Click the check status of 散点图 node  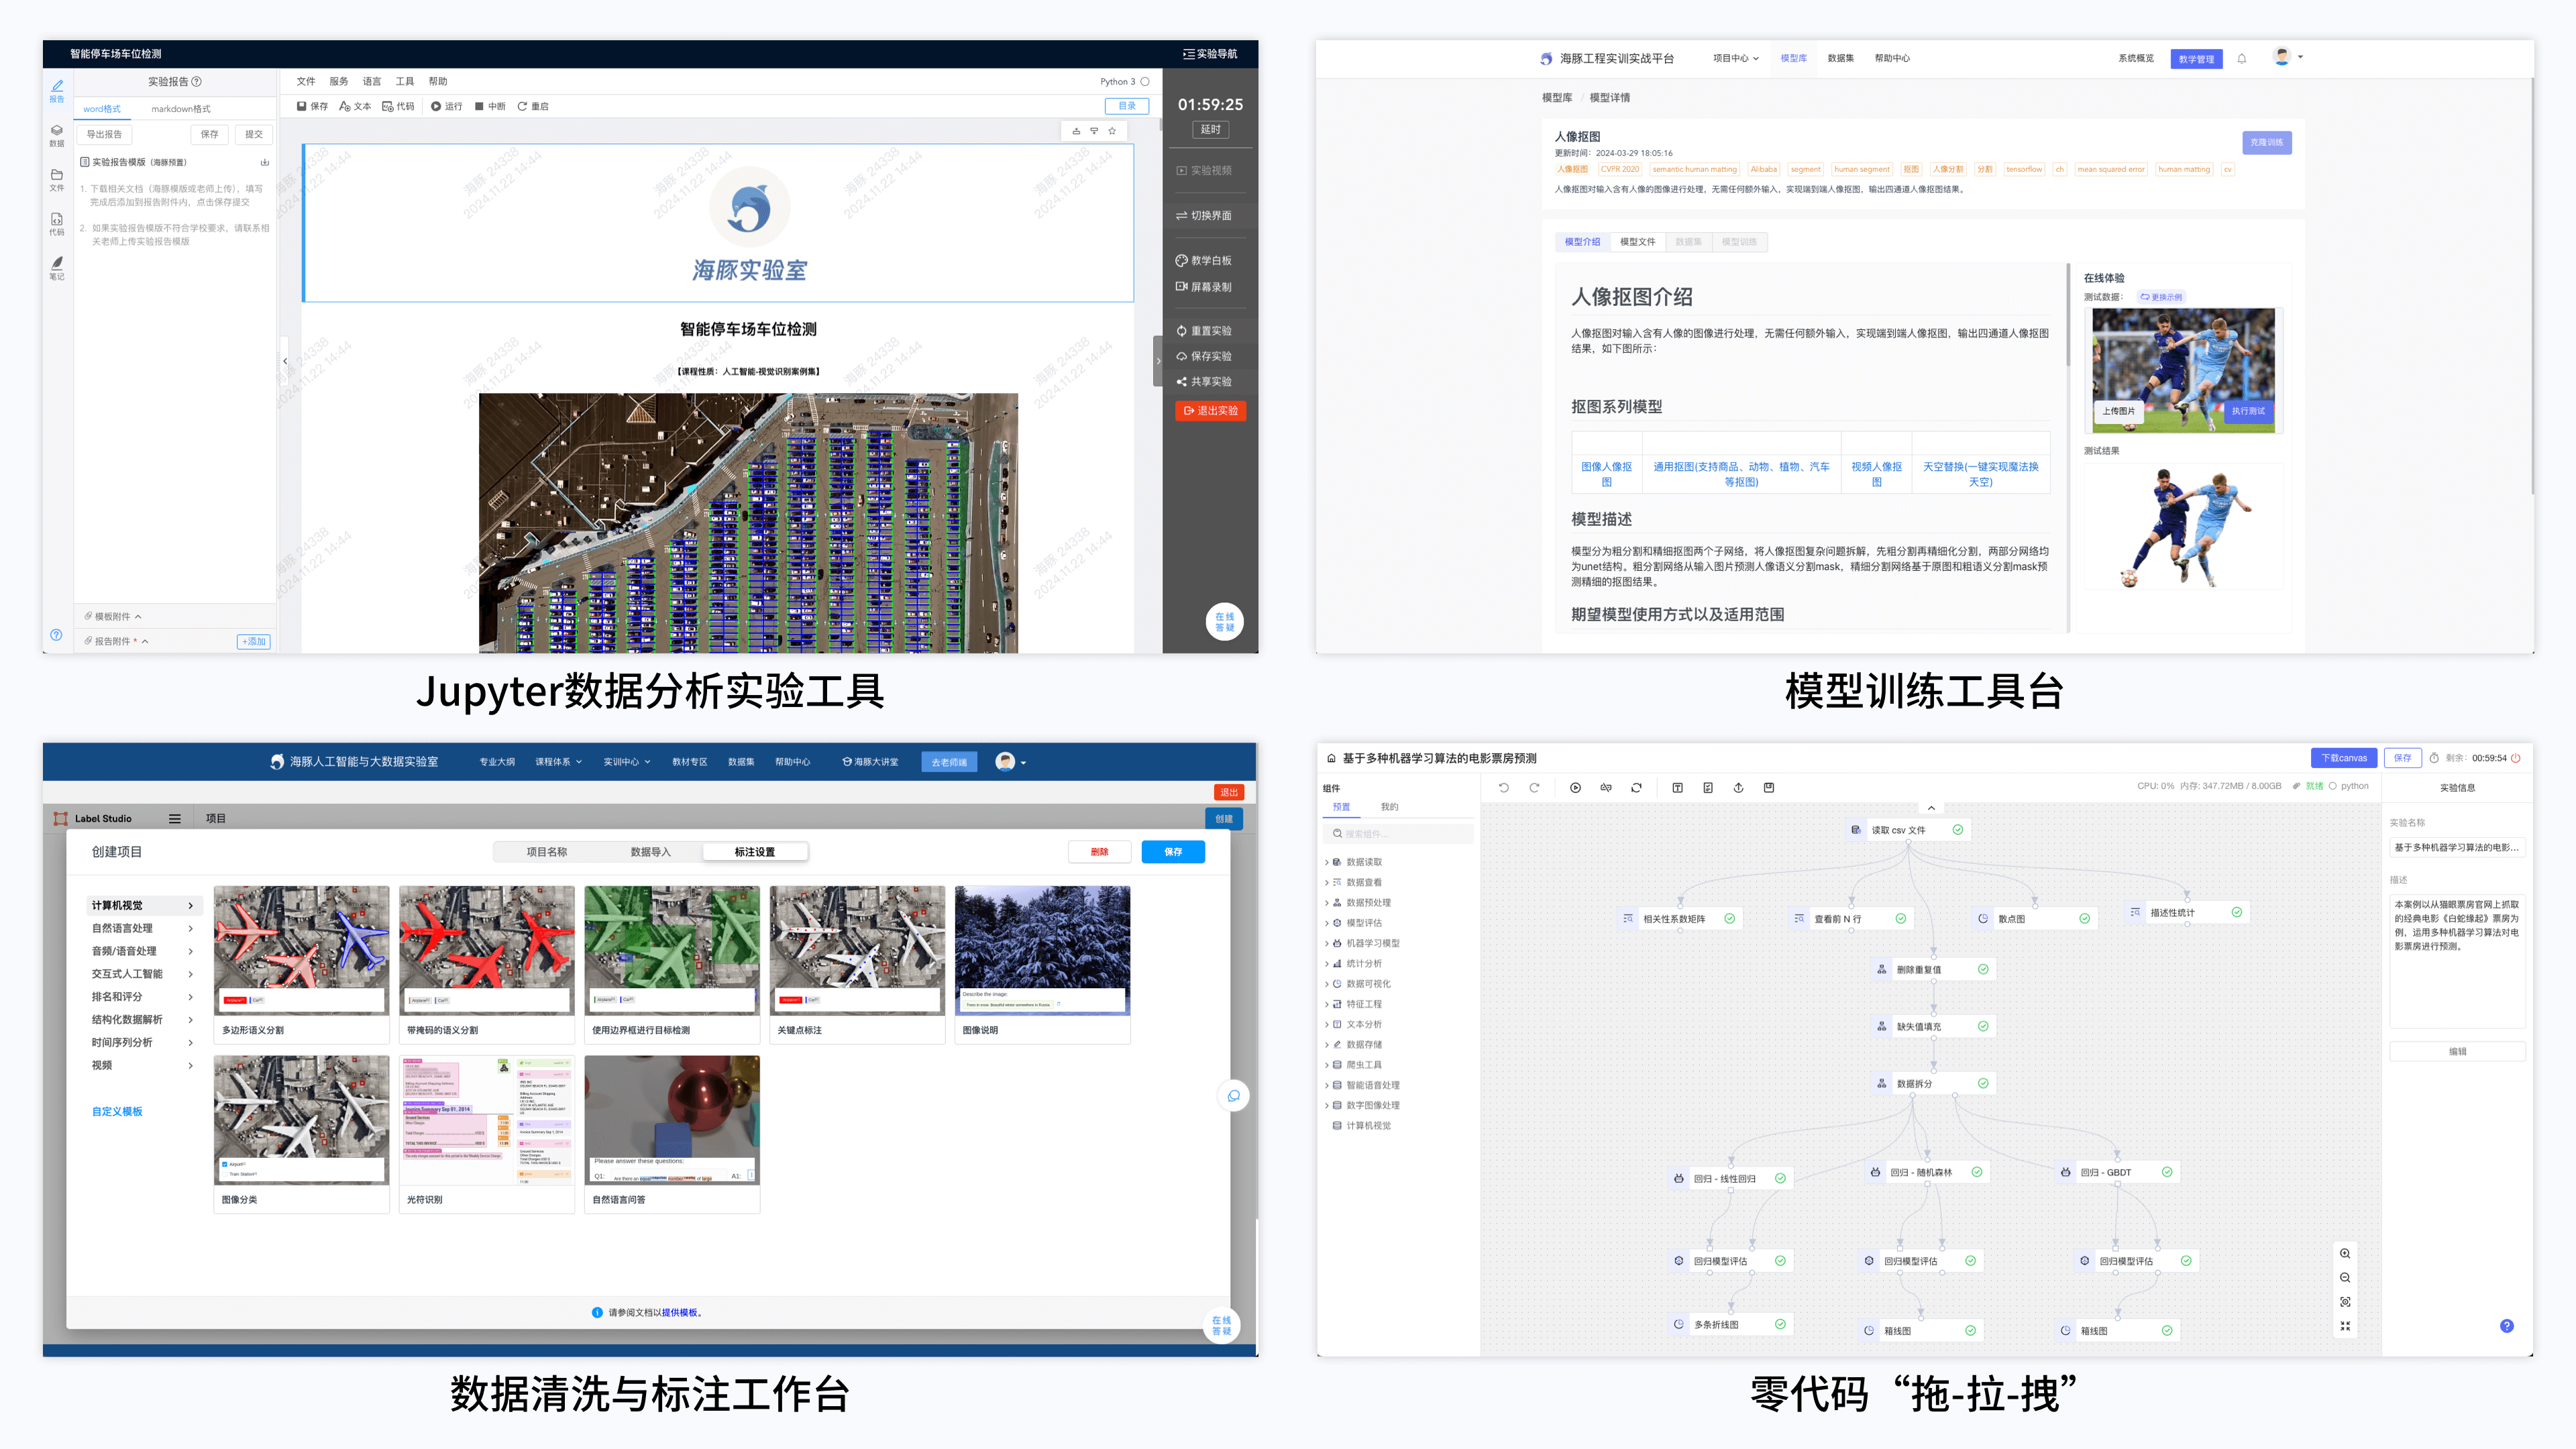(x=2084, y=919)
